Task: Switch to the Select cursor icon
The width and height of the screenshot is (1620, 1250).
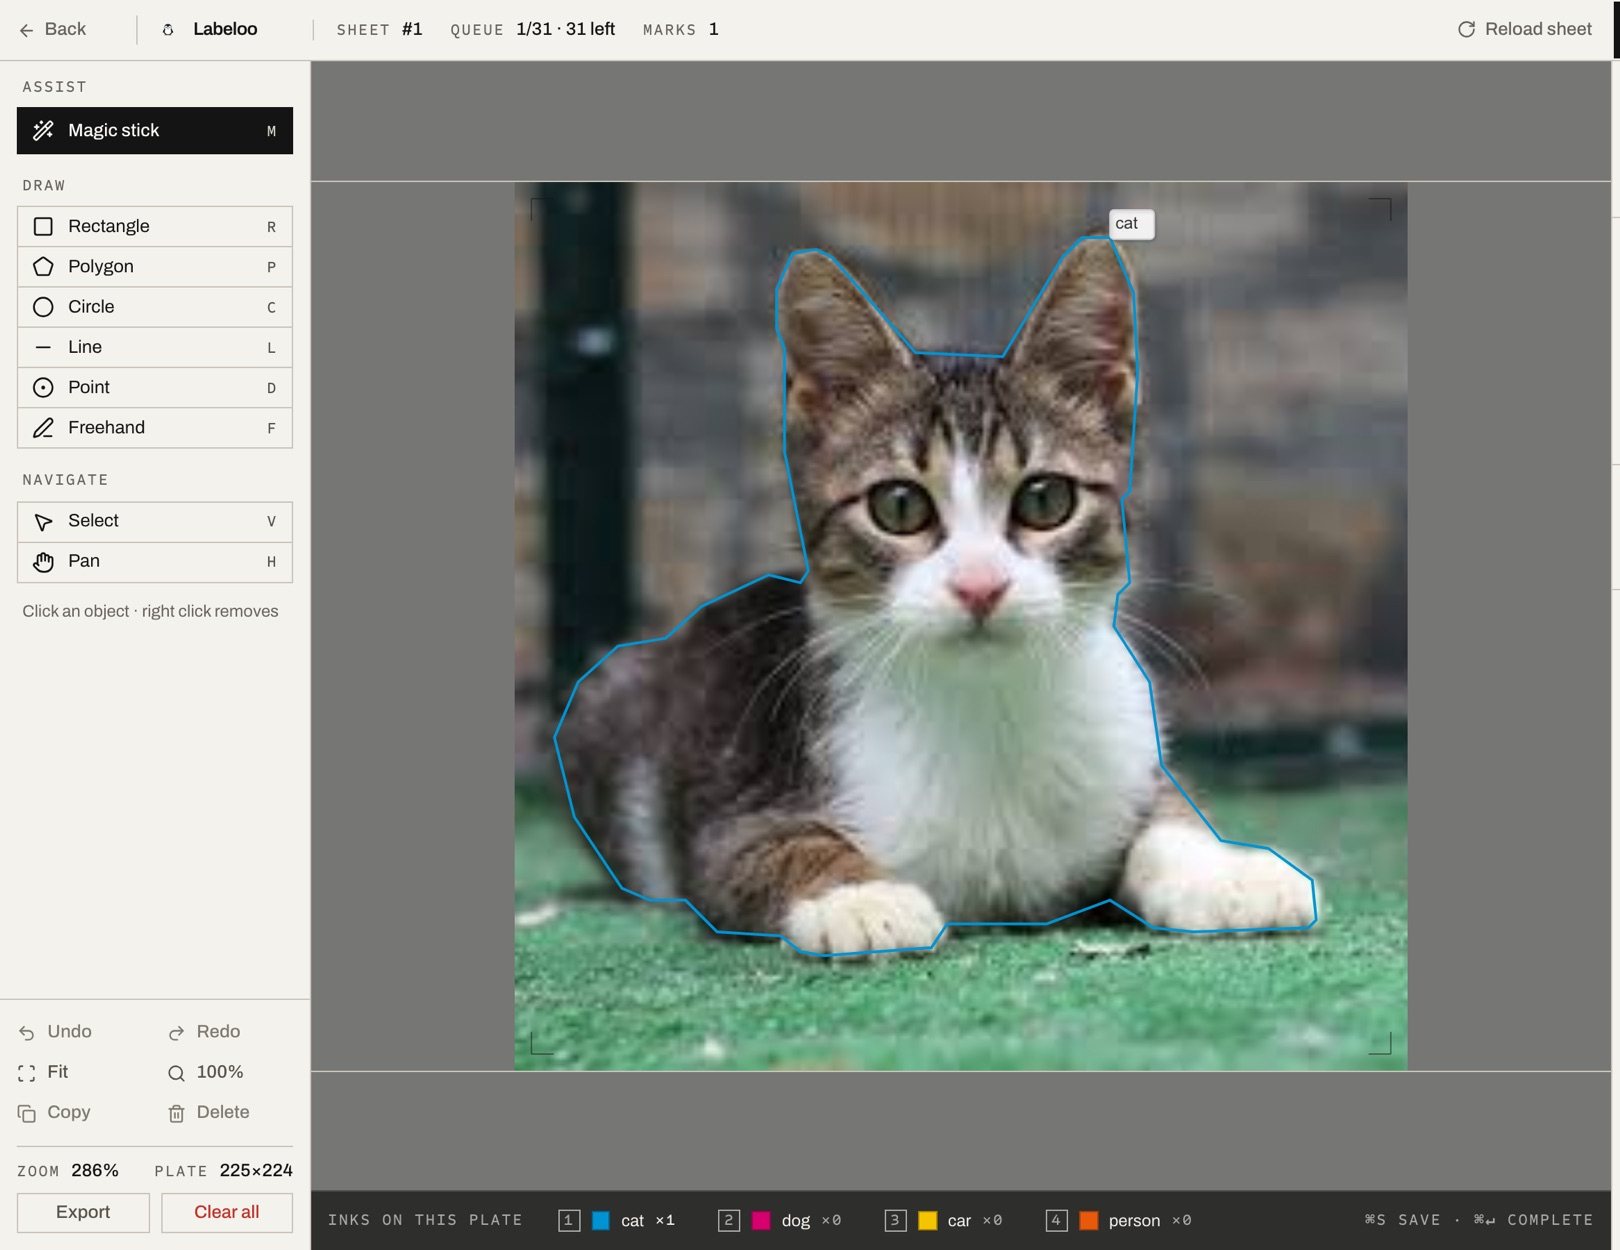Action: click(x=43, y=521)
